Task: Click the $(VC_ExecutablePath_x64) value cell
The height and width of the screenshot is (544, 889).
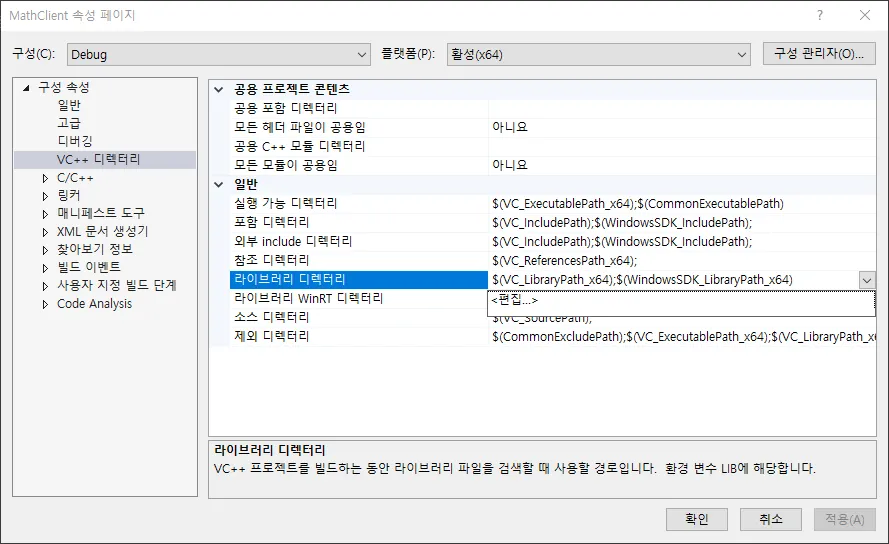Action: [682, 204]
